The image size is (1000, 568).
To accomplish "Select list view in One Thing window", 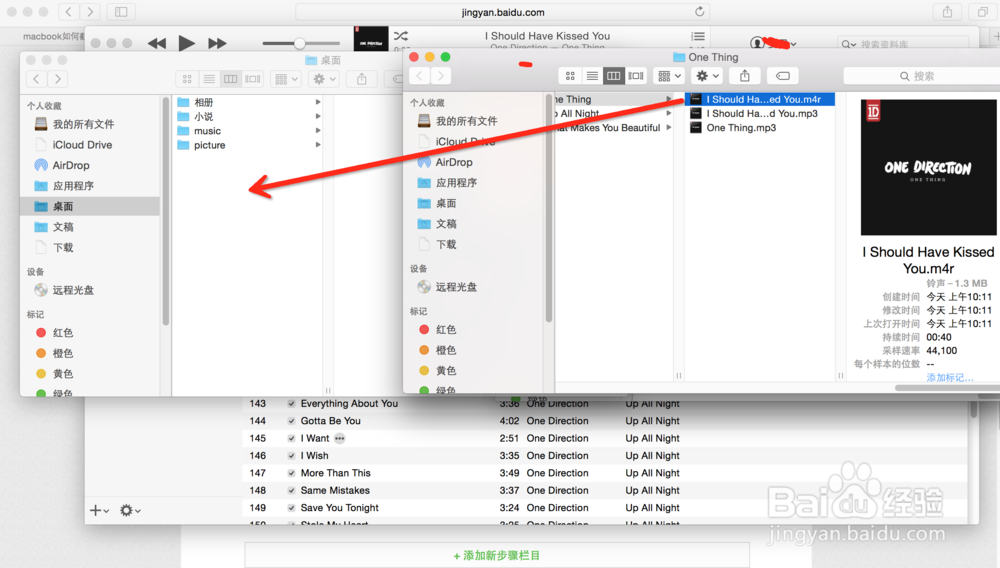I will pos(592,76).
